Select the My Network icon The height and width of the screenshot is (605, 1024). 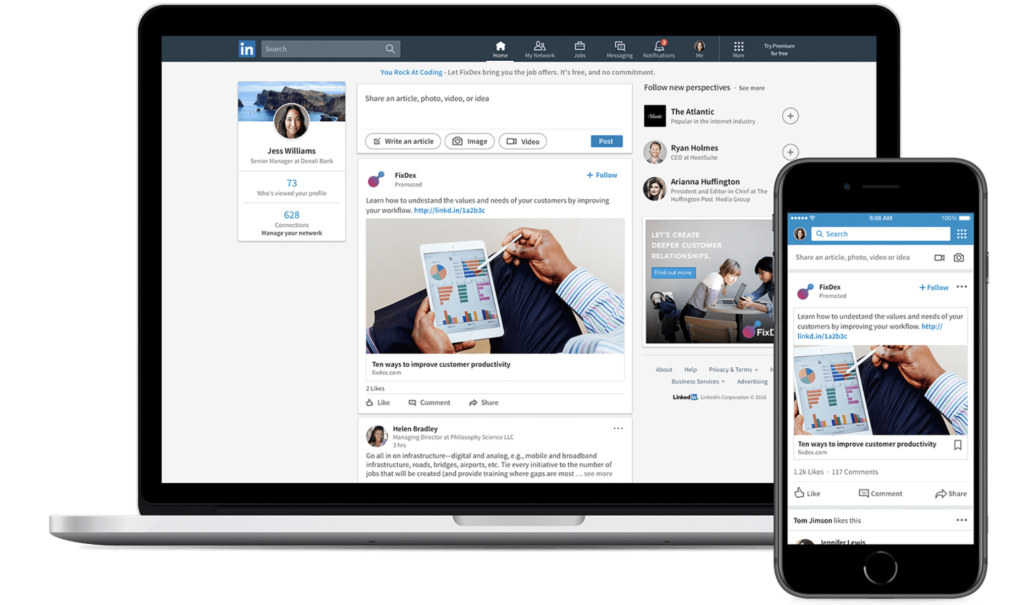tap(539, 47)
